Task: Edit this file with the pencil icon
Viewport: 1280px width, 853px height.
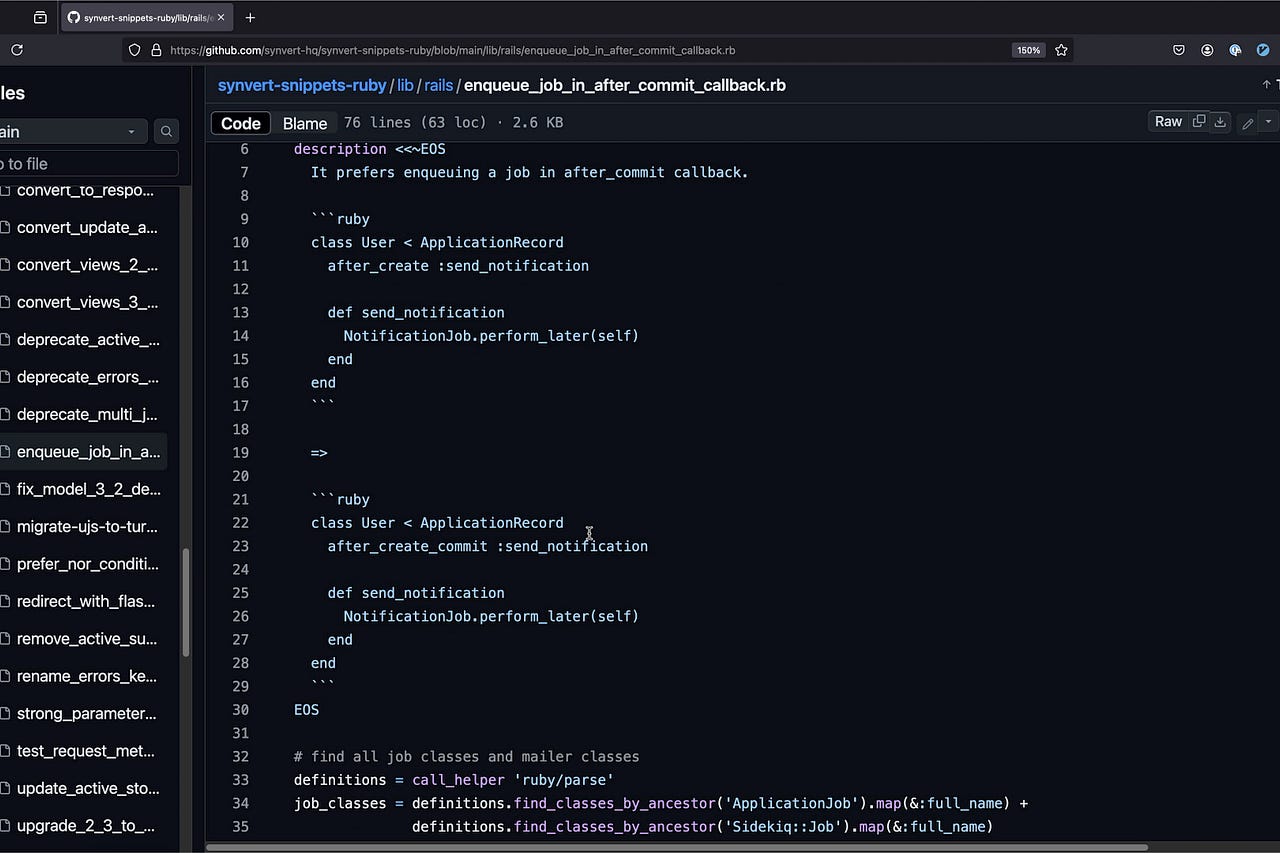Action: tap(1247, 123)
